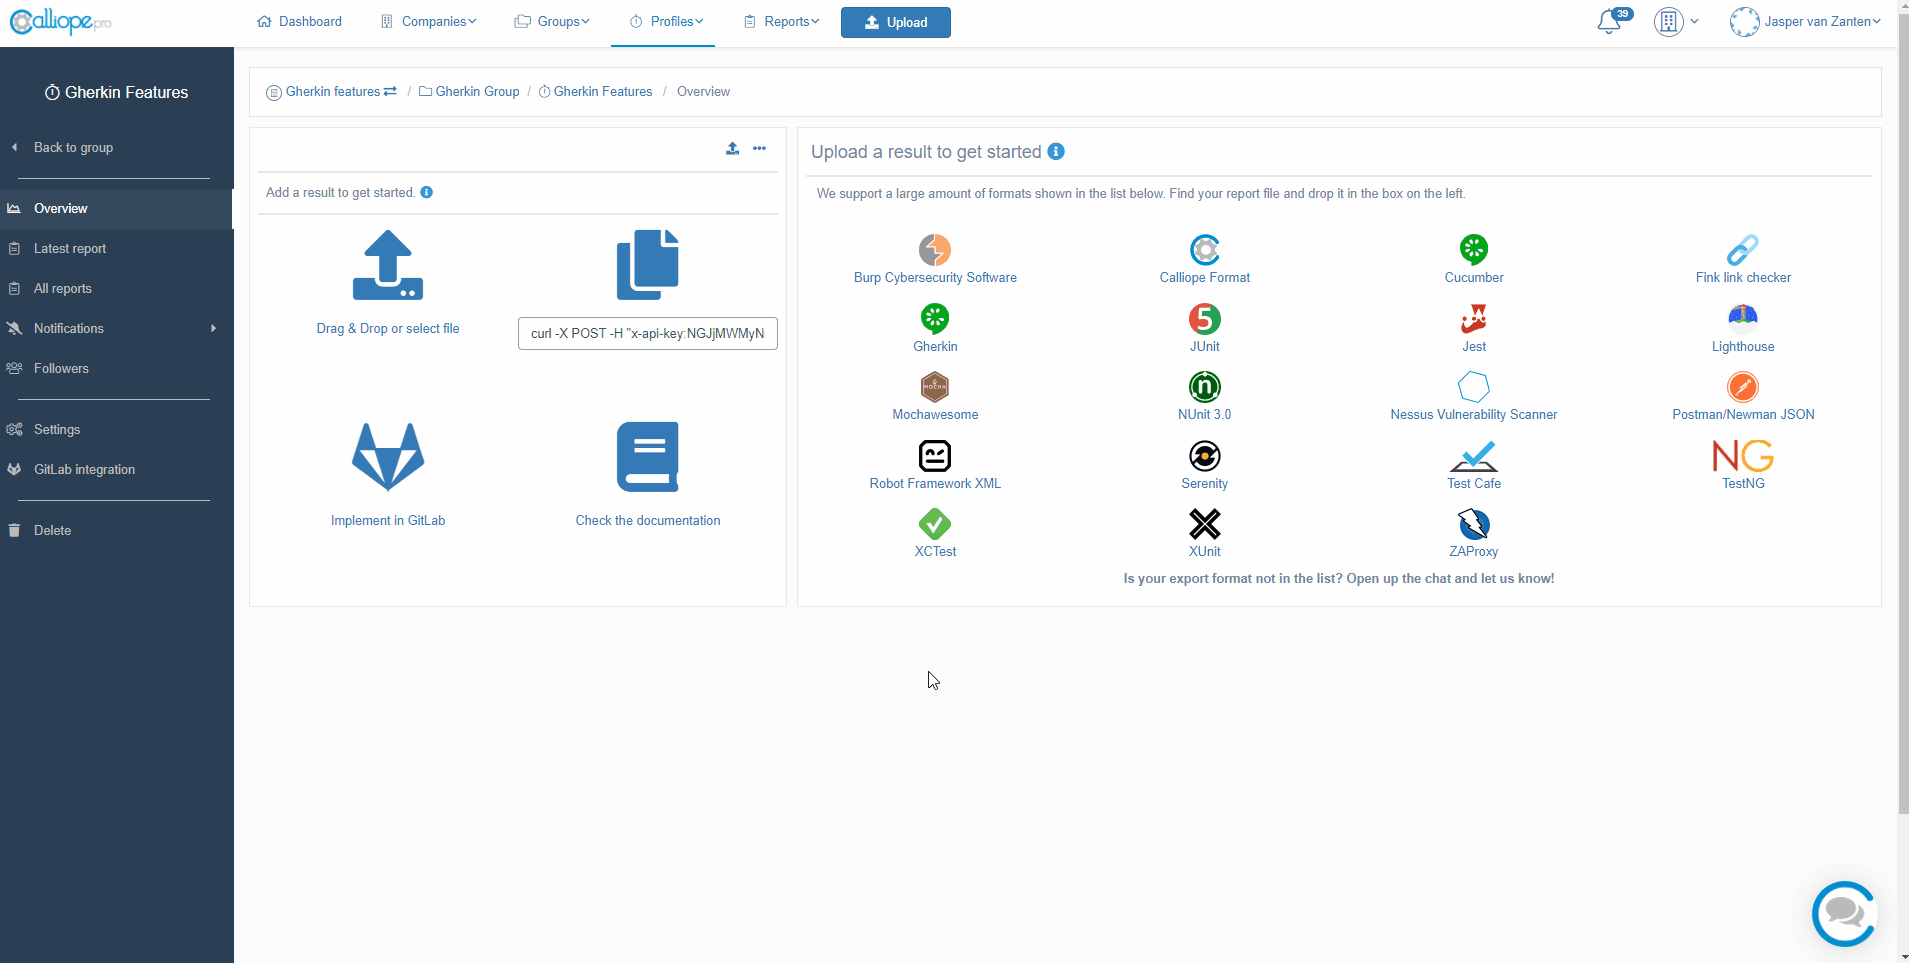
Task: Click the curl command input field
Action: click(647, 333)
